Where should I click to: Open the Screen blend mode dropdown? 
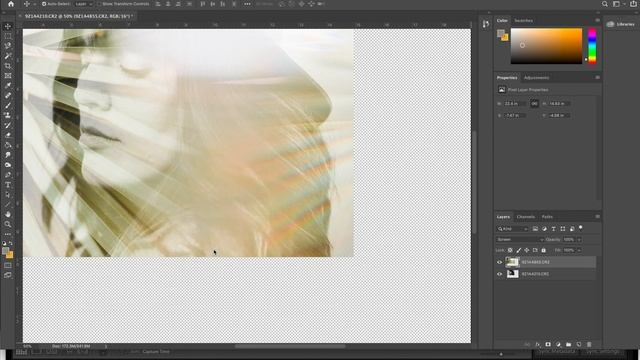[x=520, y=240]
